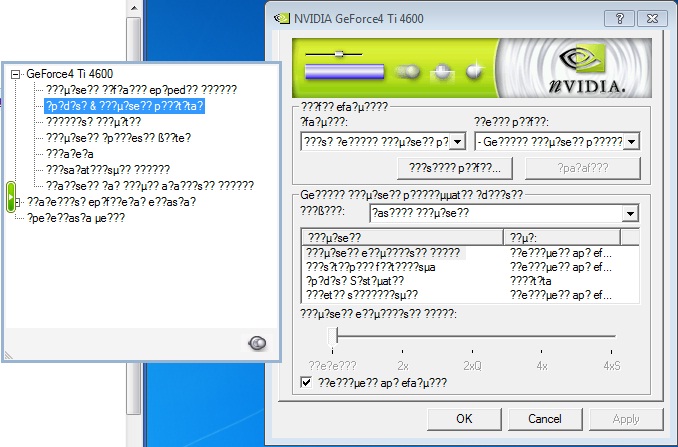Click the Help question mark button
Screen dimensions: 678x447
[x=619, y=19]
